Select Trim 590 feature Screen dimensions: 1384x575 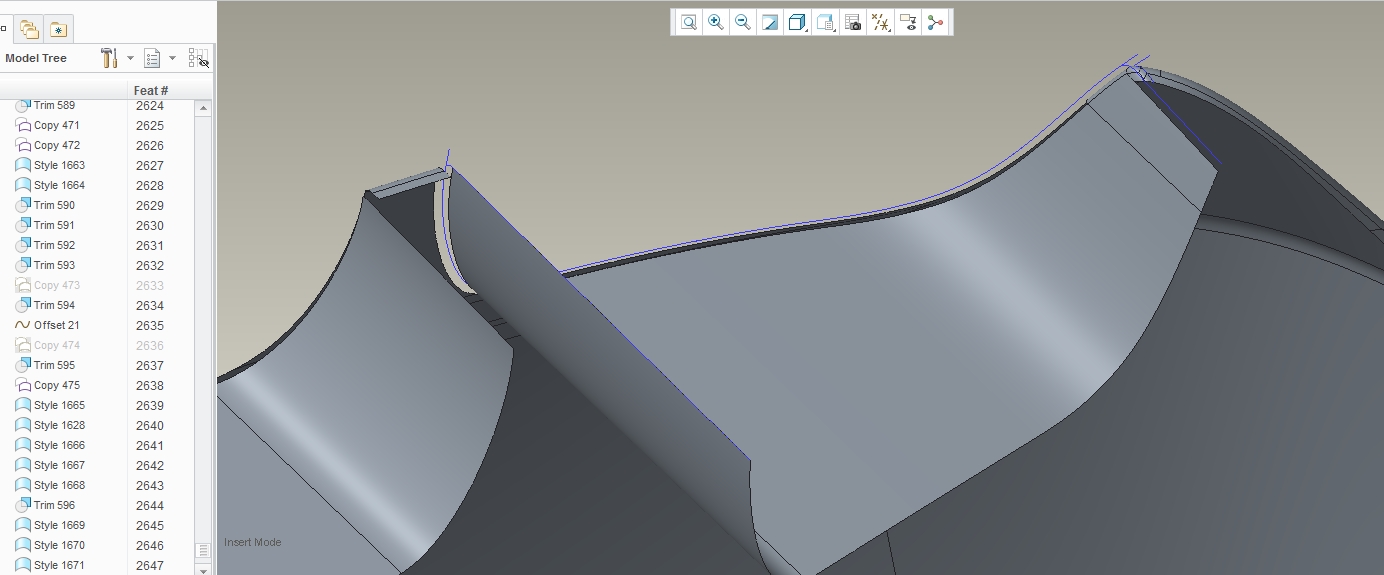click(54, 205)
